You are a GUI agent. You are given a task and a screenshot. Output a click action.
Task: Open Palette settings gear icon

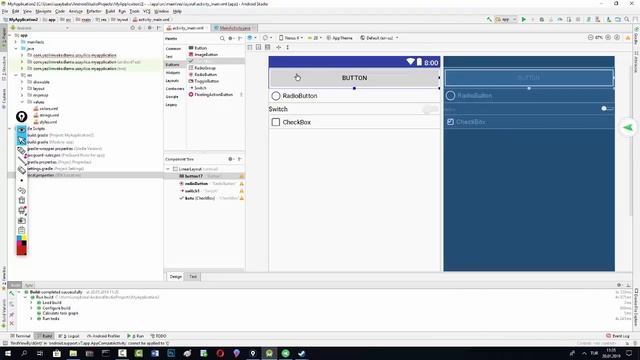tap(231, 38)
